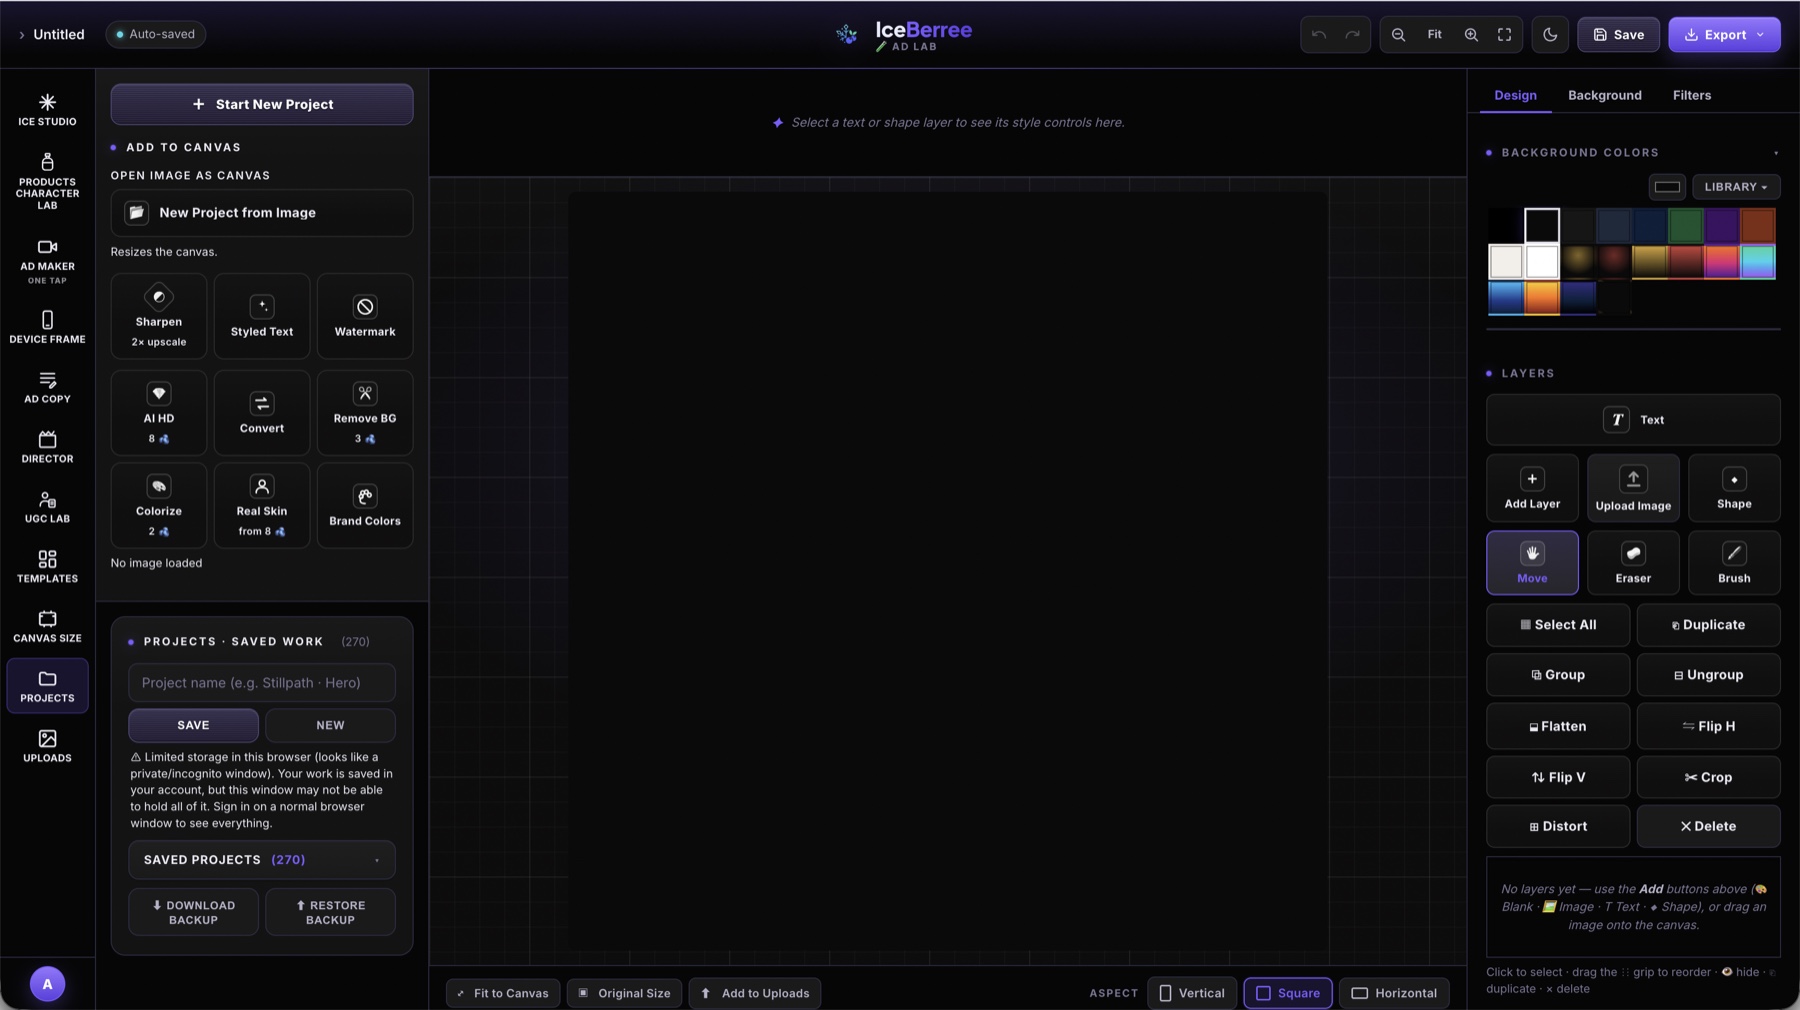Open the UGC Lab panel
Image resolution: width=1800 pixels, height=1010 pixels.
pos(47,507)
